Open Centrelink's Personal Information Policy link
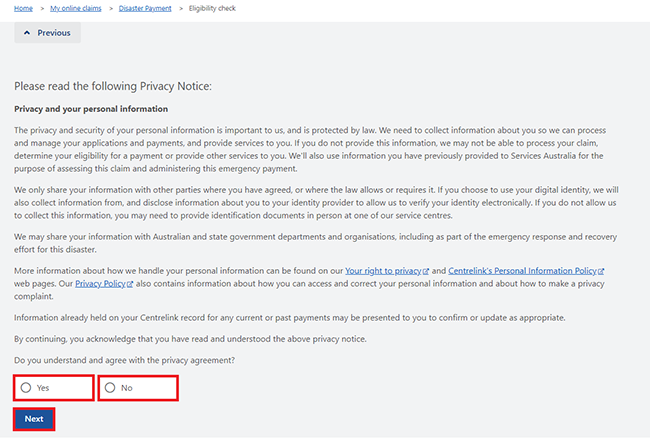Viewport: 650px width, 444px height. pos(522,271)
